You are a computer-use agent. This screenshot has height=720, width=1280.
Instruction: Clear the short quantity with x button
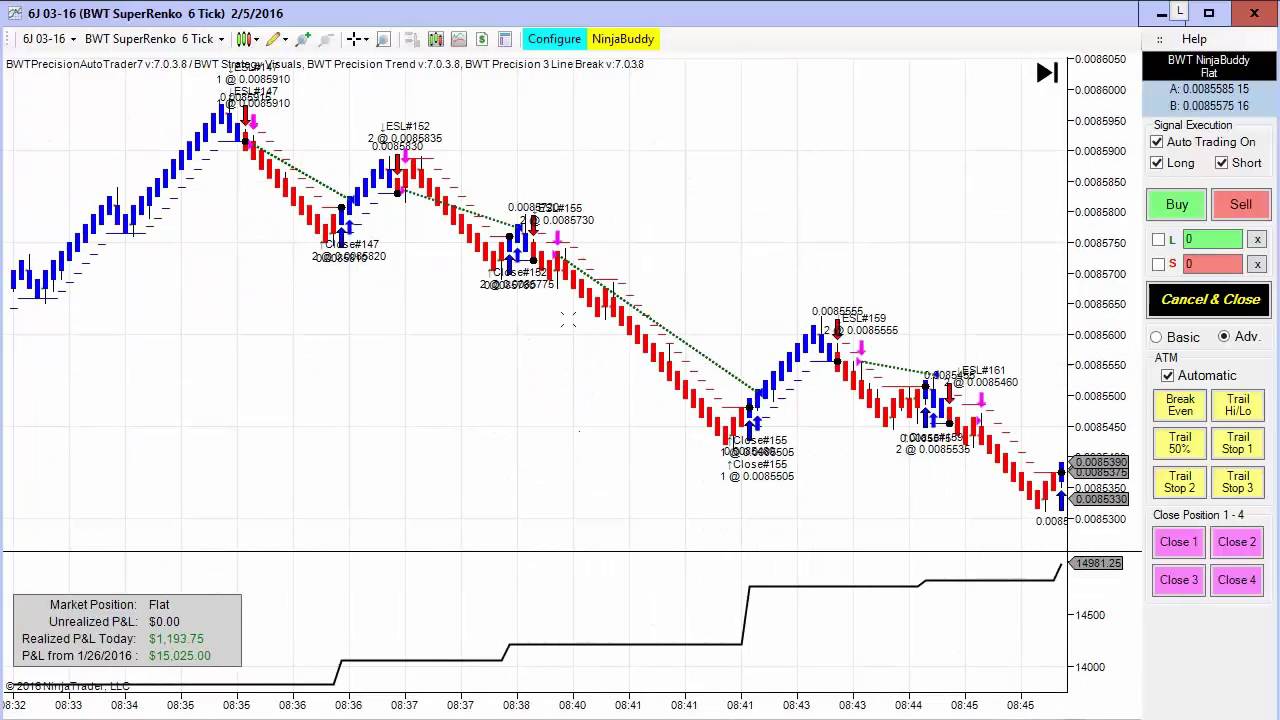(x=1257, y=264)
